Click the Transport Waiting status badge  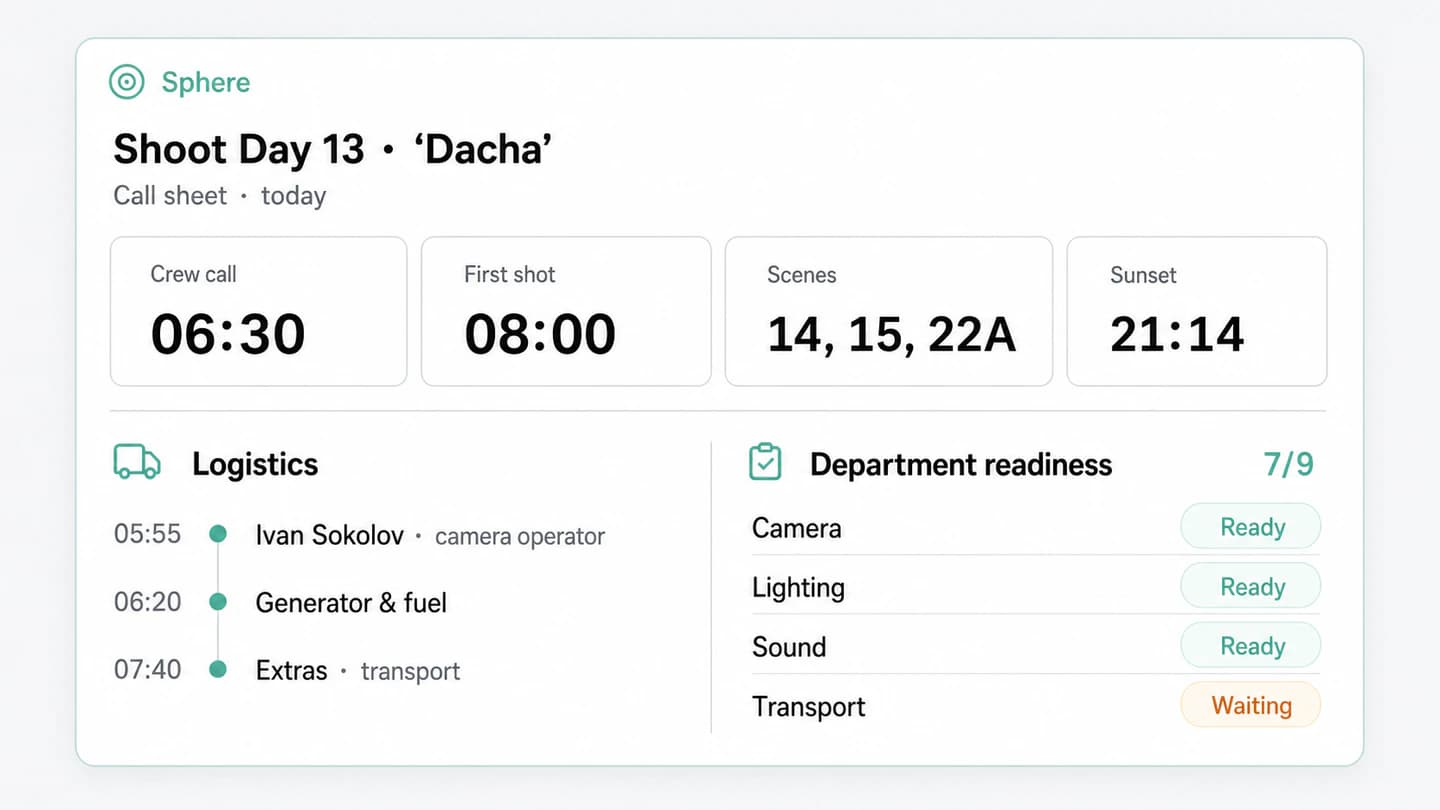point(1251,705)
